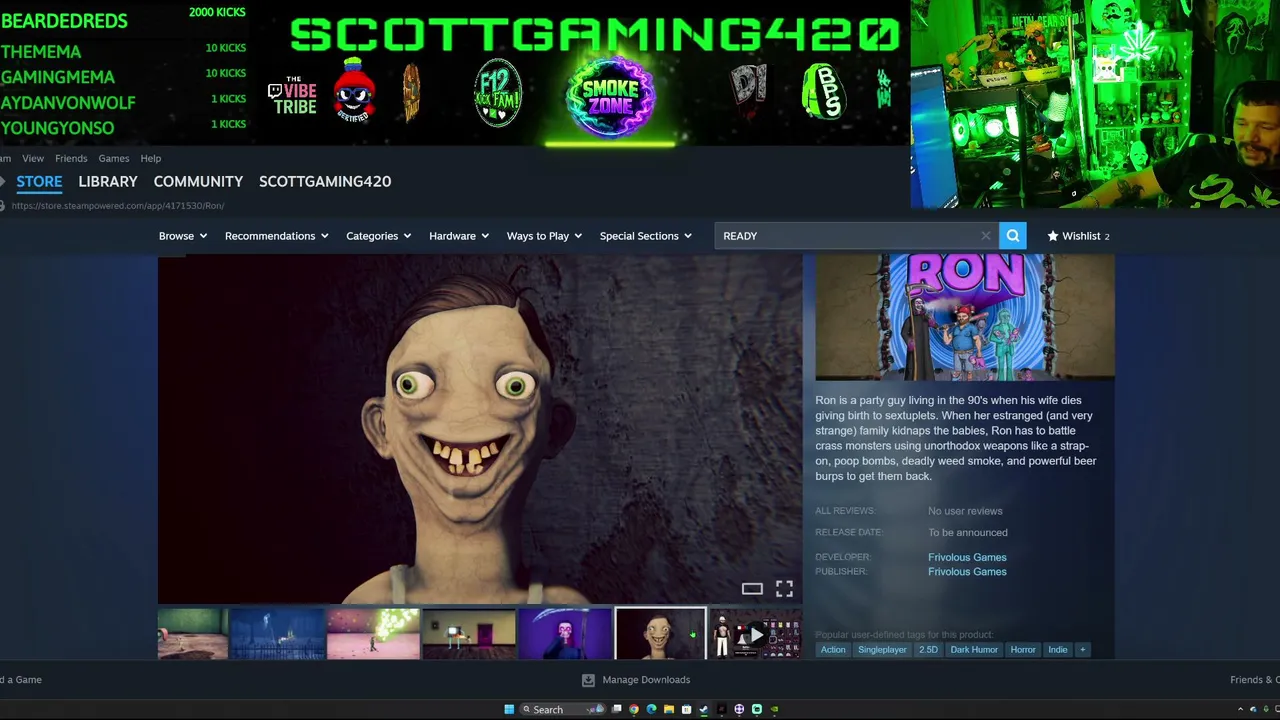Click the green BPS badge
The width and height of the screenshot is (1280, 720).
824,92
